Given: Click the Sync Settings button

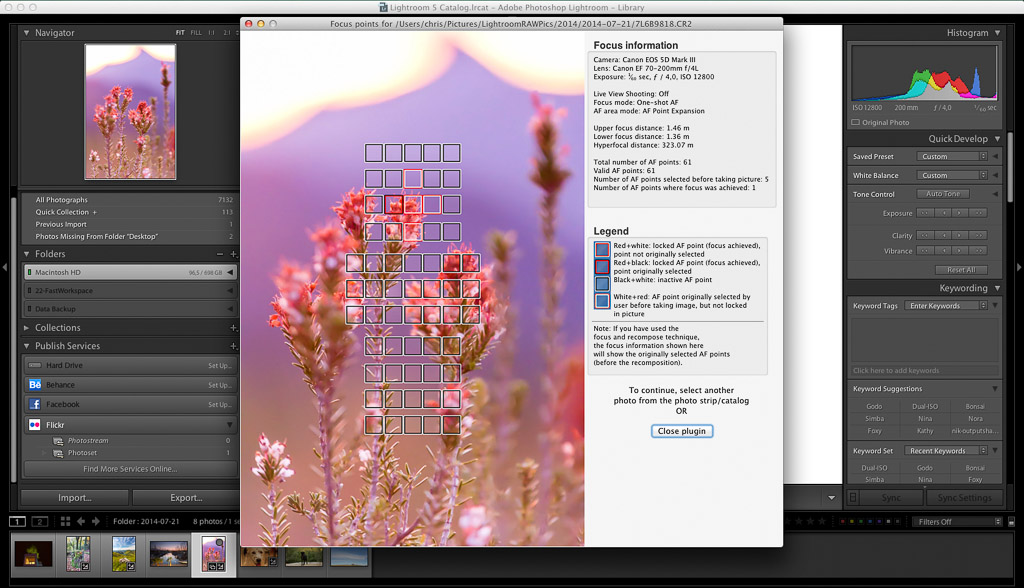Looking at the screenshot, I should [x=964, y=498].
